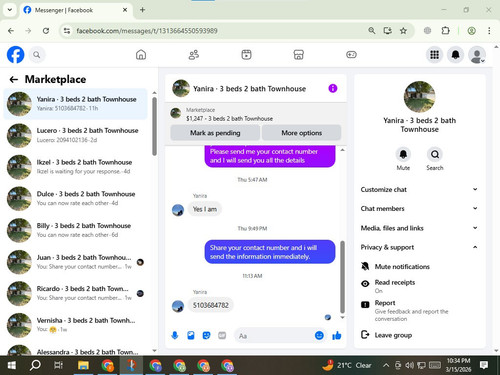
Task: Reload the page
Action: [46, 31]
